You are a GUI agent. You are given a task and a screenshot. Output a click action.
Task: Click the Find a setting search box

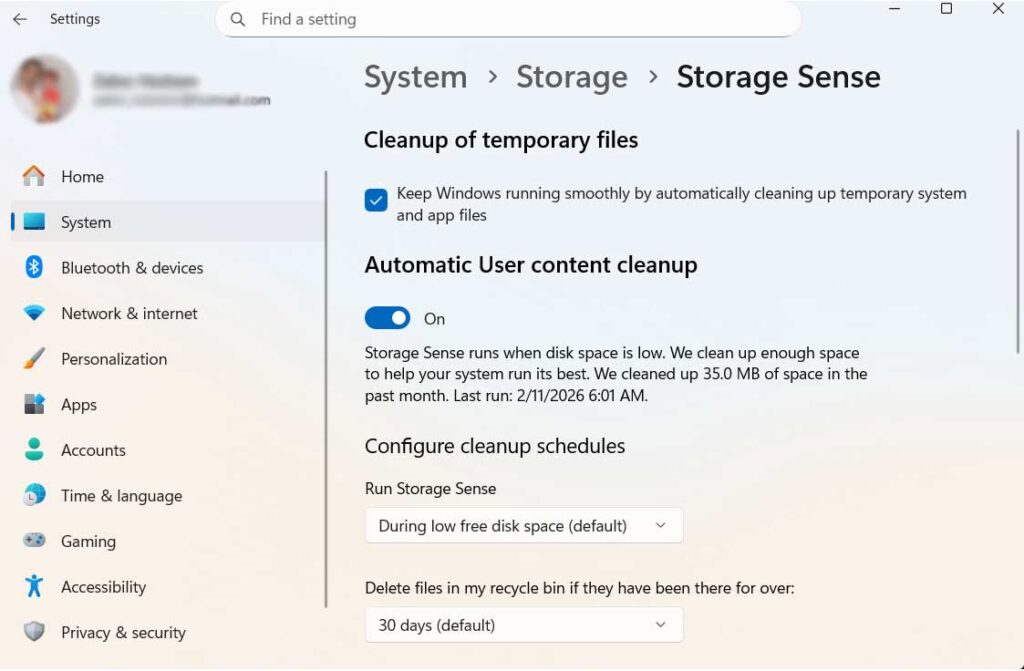tap(508, 19)
